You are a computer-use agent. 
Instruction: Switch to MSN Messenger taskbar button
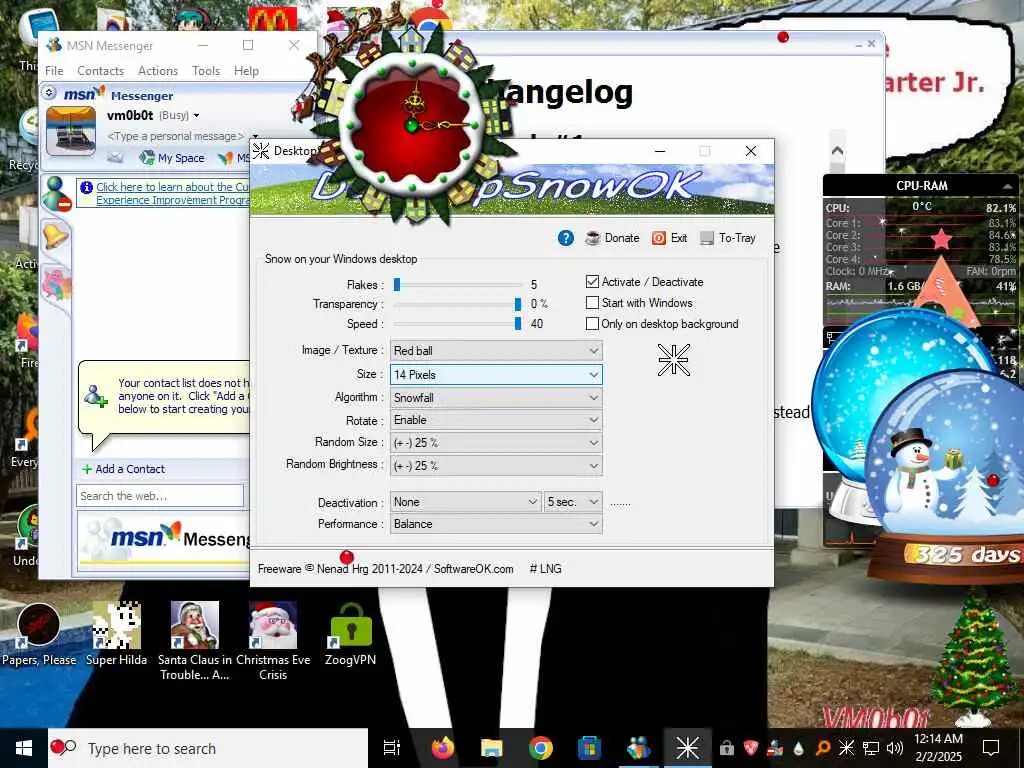coord(638,748)
